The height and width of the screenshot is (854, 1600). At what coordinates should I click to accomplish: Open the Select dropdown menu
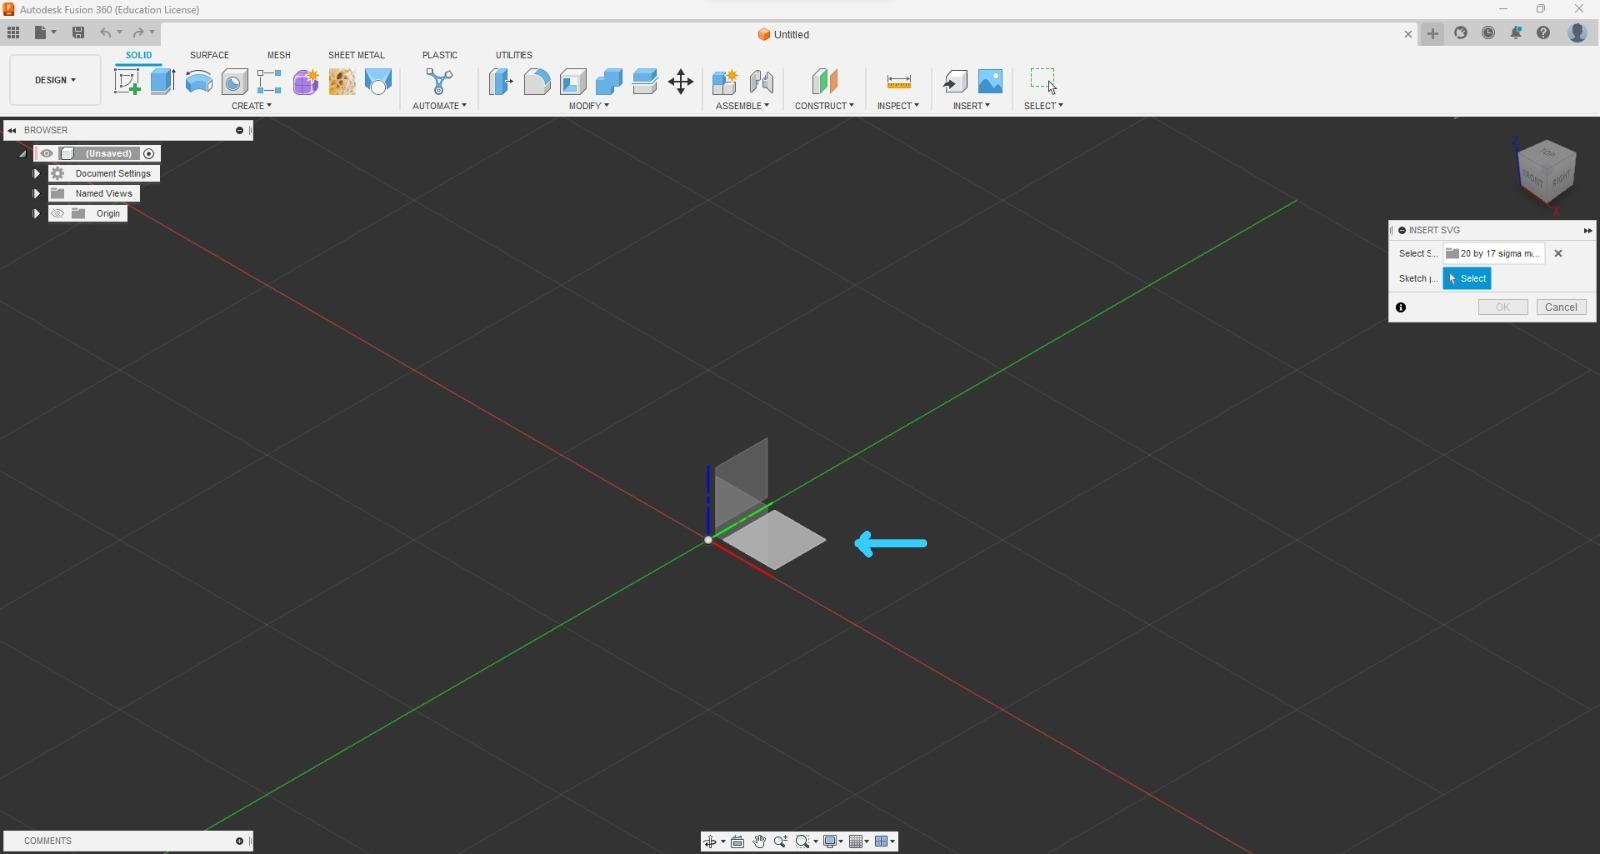tap(1044, 106)
